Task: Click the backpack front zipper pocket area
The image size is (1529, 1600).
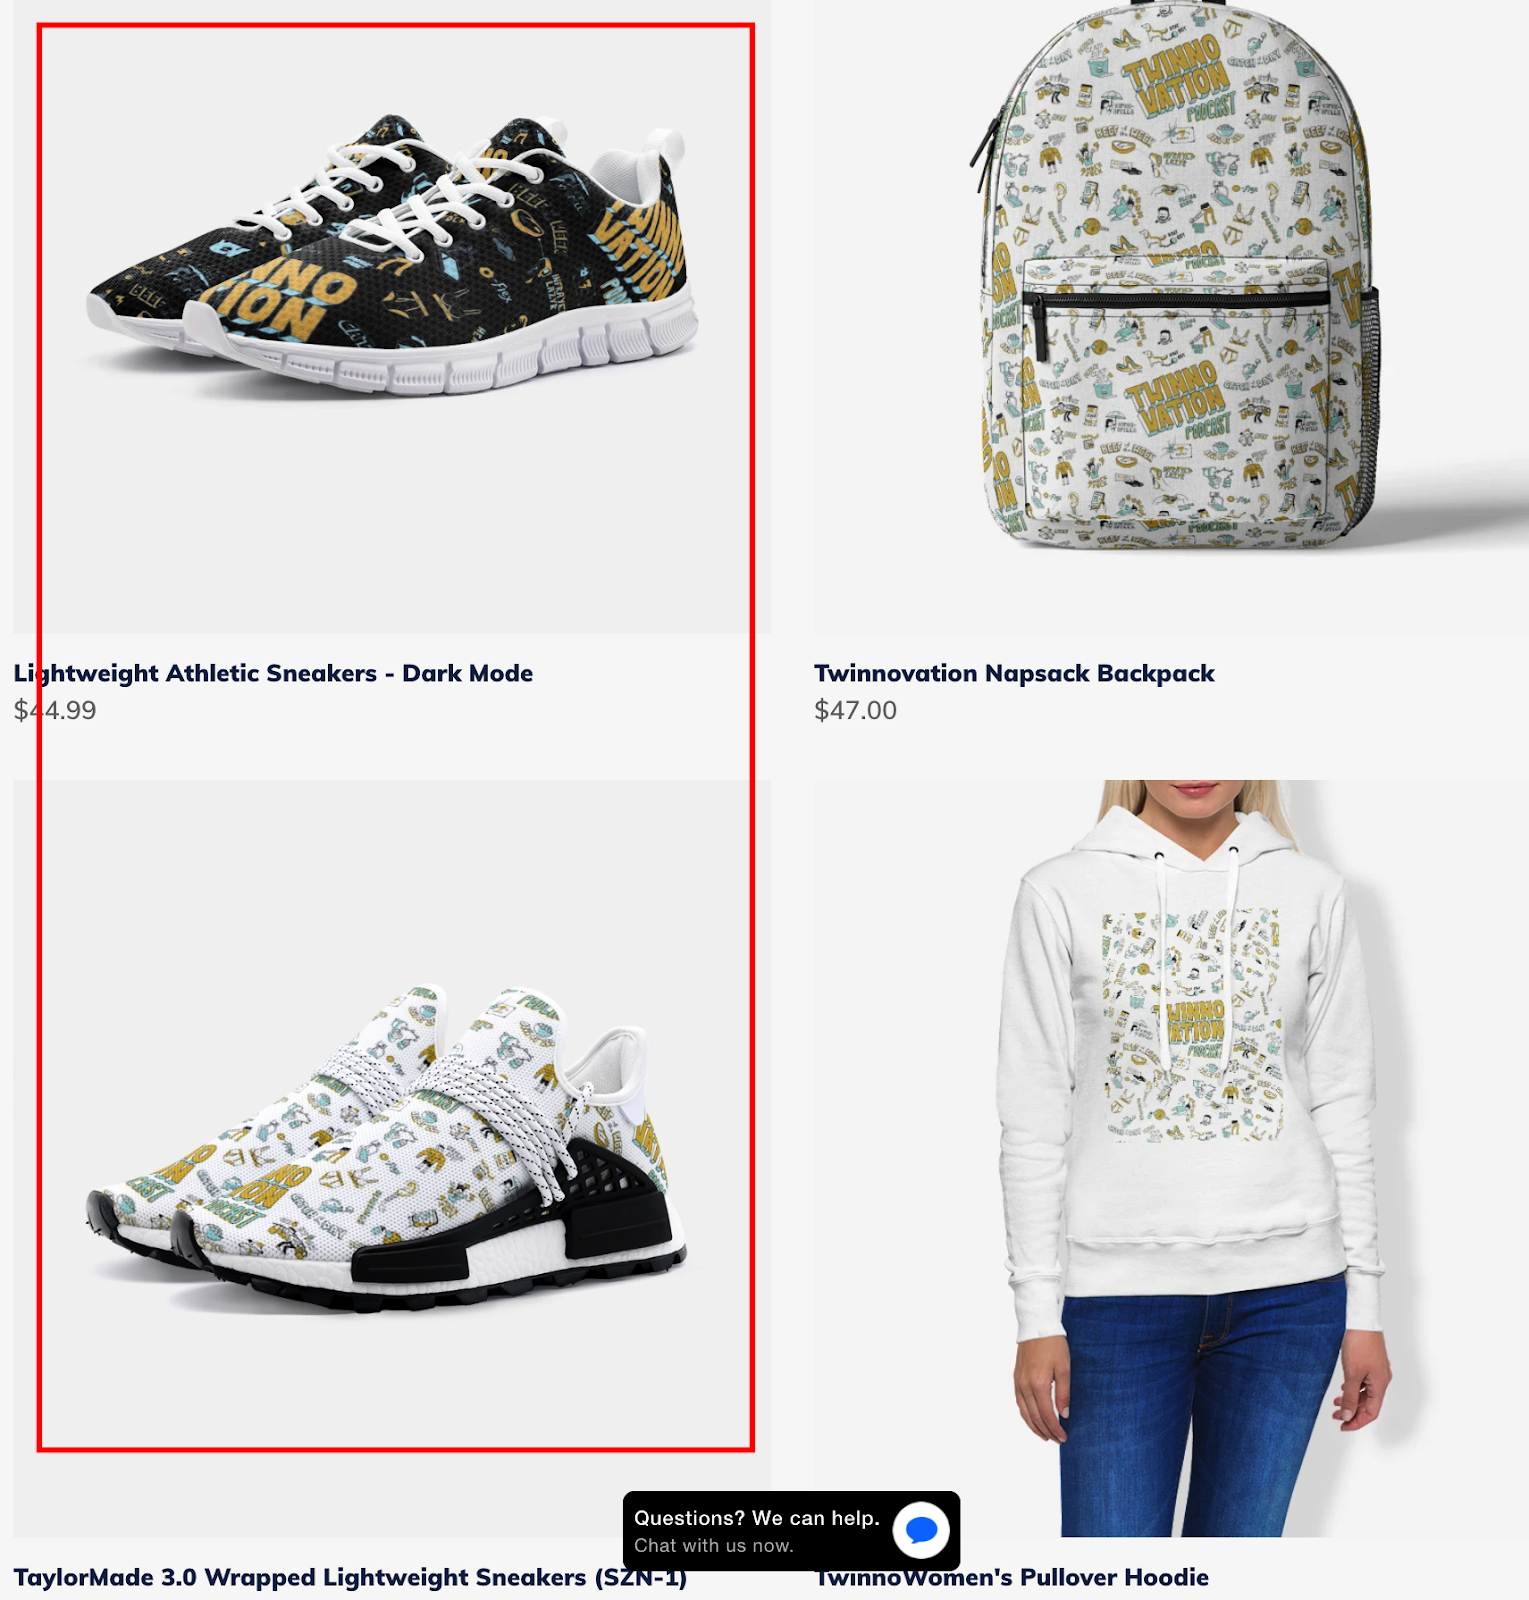Action: click(1176, 390)
